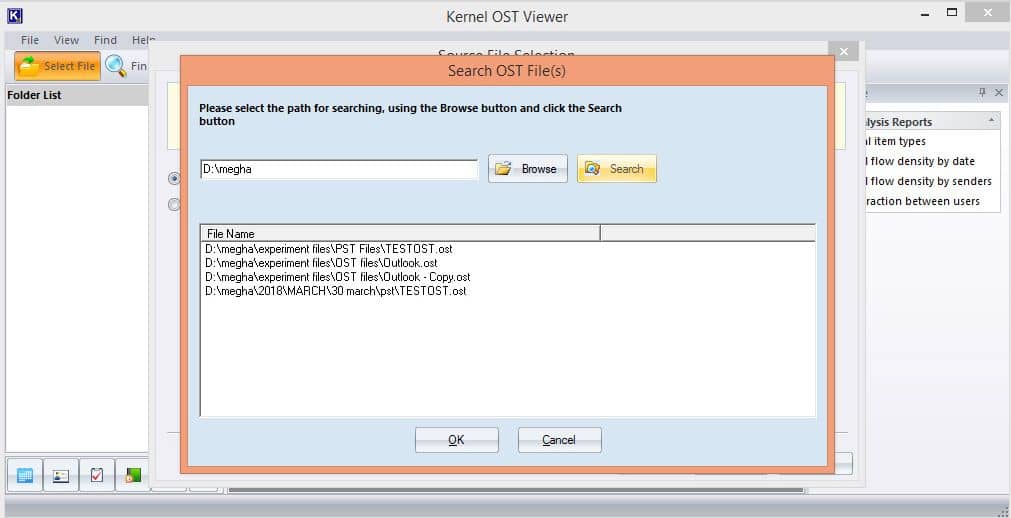The image size is (1011, 518).
Task: Open the Find menu
Action: pos(105,40)
